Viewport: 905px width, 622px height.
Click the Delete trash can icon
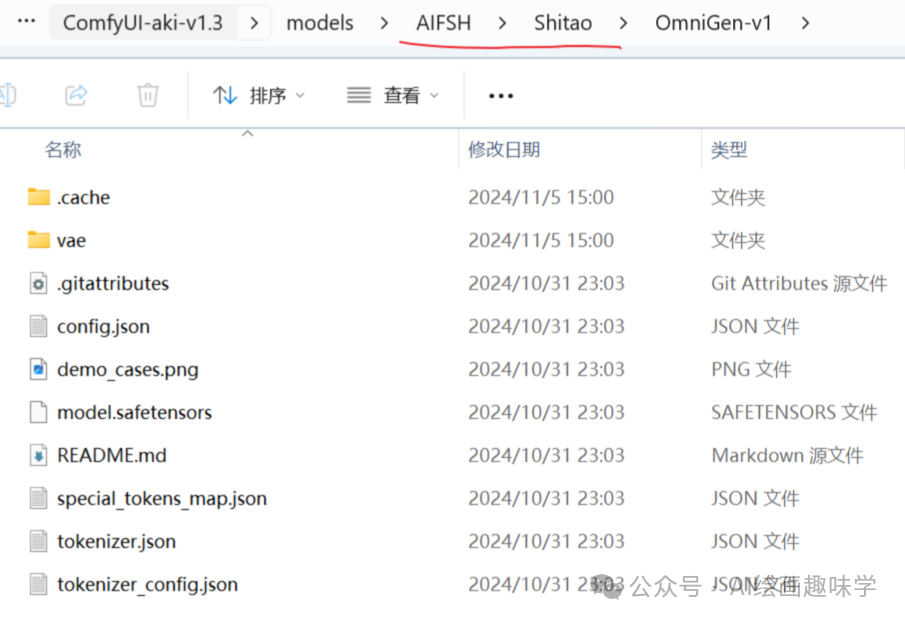(148, 95)
